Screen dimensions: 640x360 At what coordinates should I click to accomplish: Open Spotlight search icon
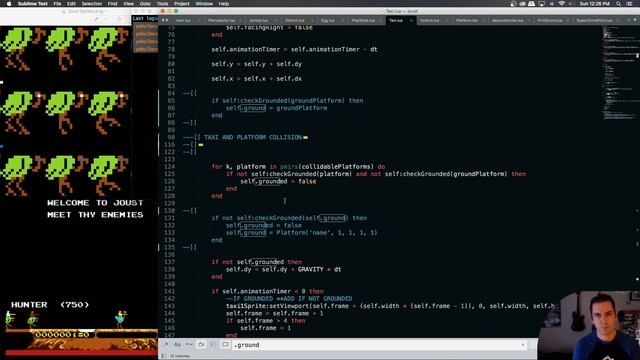click(x=619, y=4)
